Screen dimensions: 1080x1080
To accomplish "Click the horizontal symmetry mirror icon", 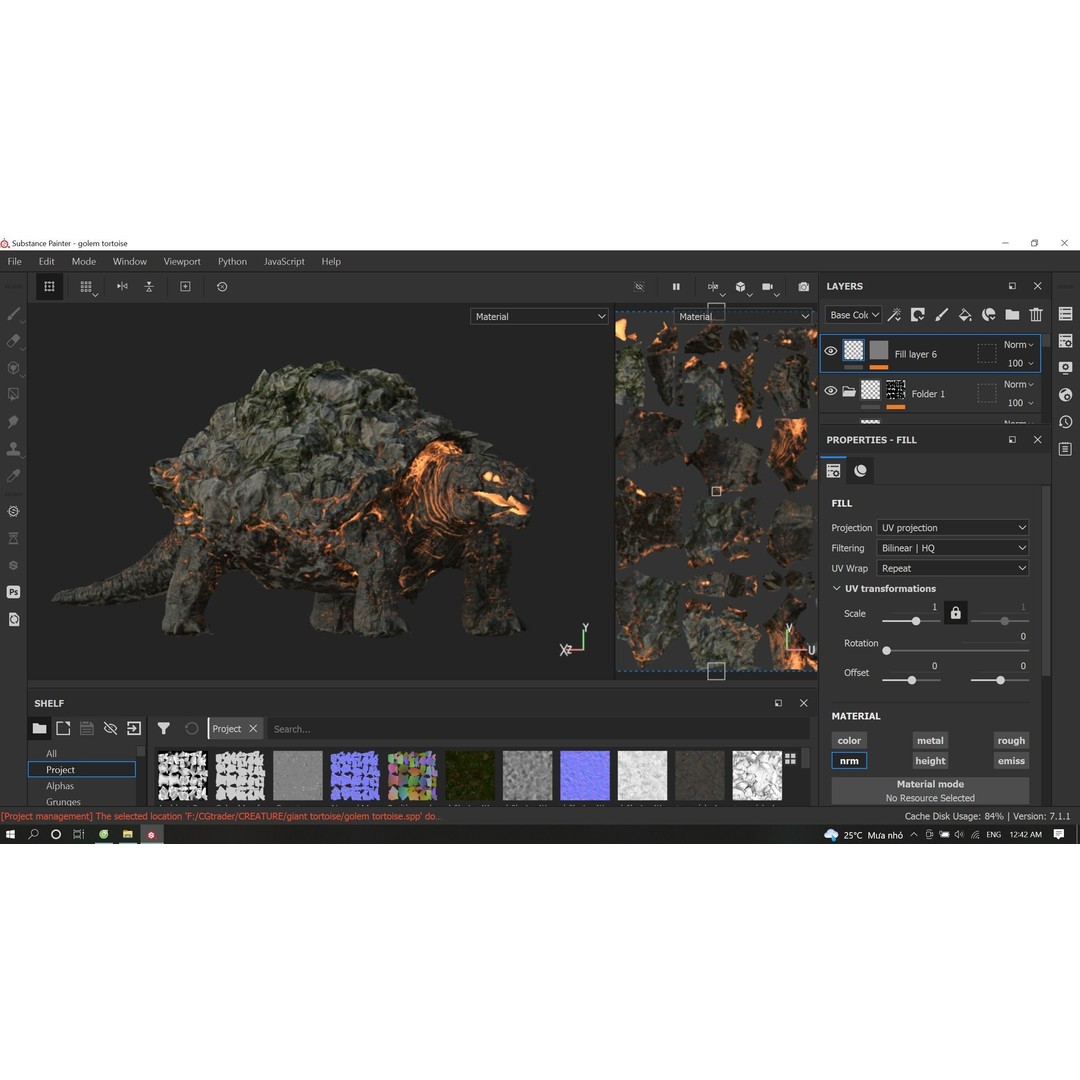I will [x=122, y=287].
